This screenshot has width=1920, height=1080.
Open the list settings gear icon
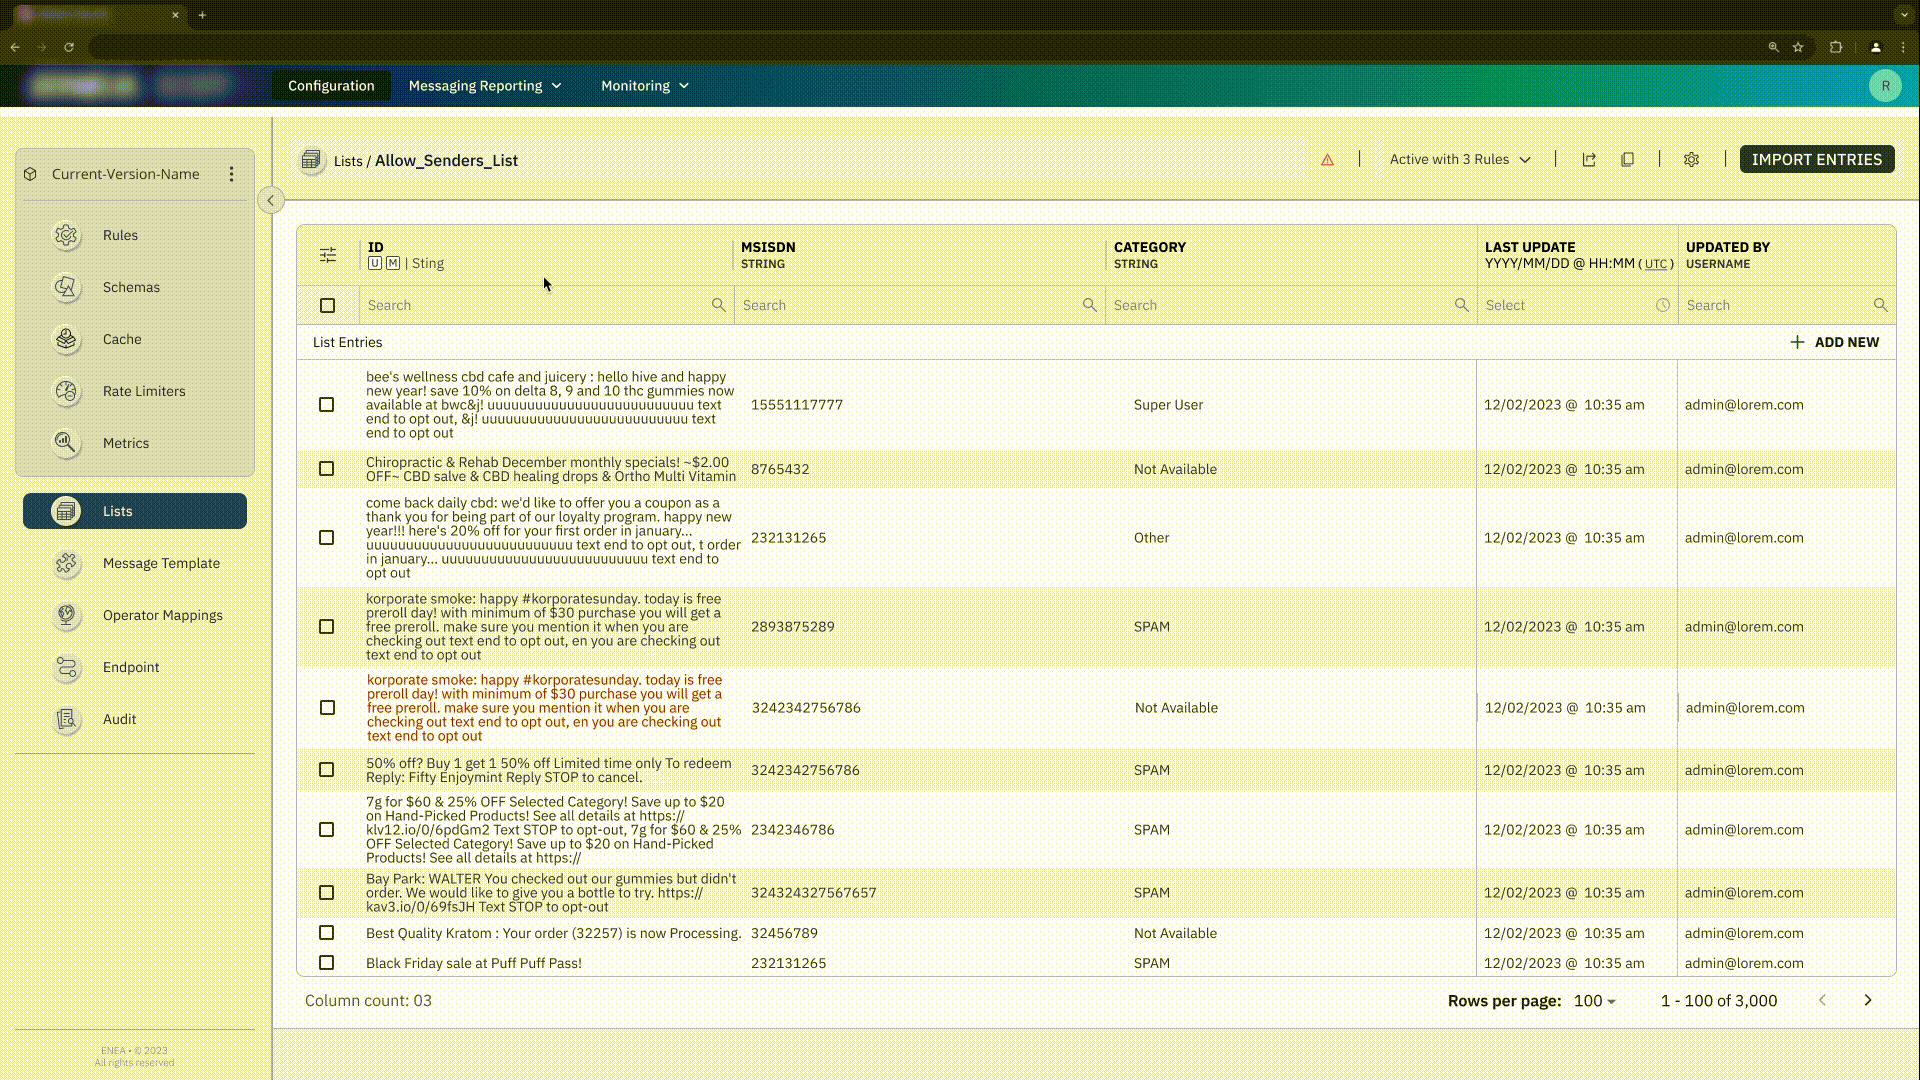pyautogui.click(x=1691, y=159)
